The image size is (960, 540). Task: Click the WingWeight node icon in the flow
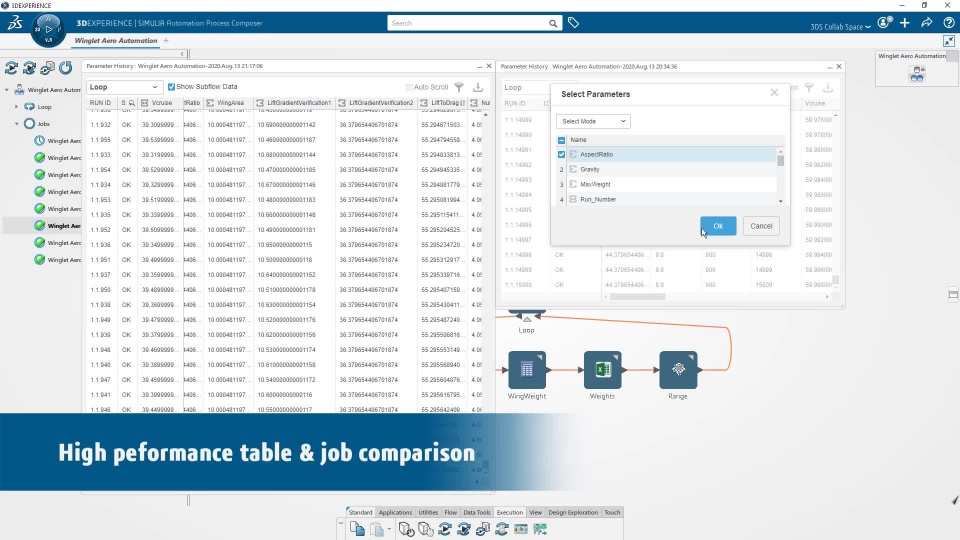tap(527, 369)
